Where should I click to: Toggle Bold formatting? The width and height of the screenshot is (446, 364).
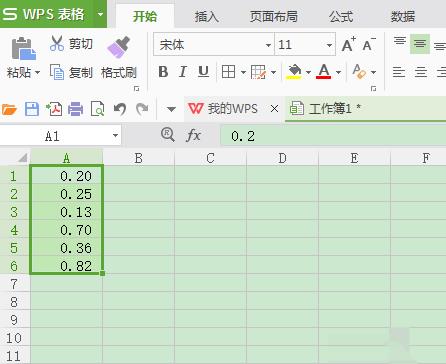pos(163,72)
